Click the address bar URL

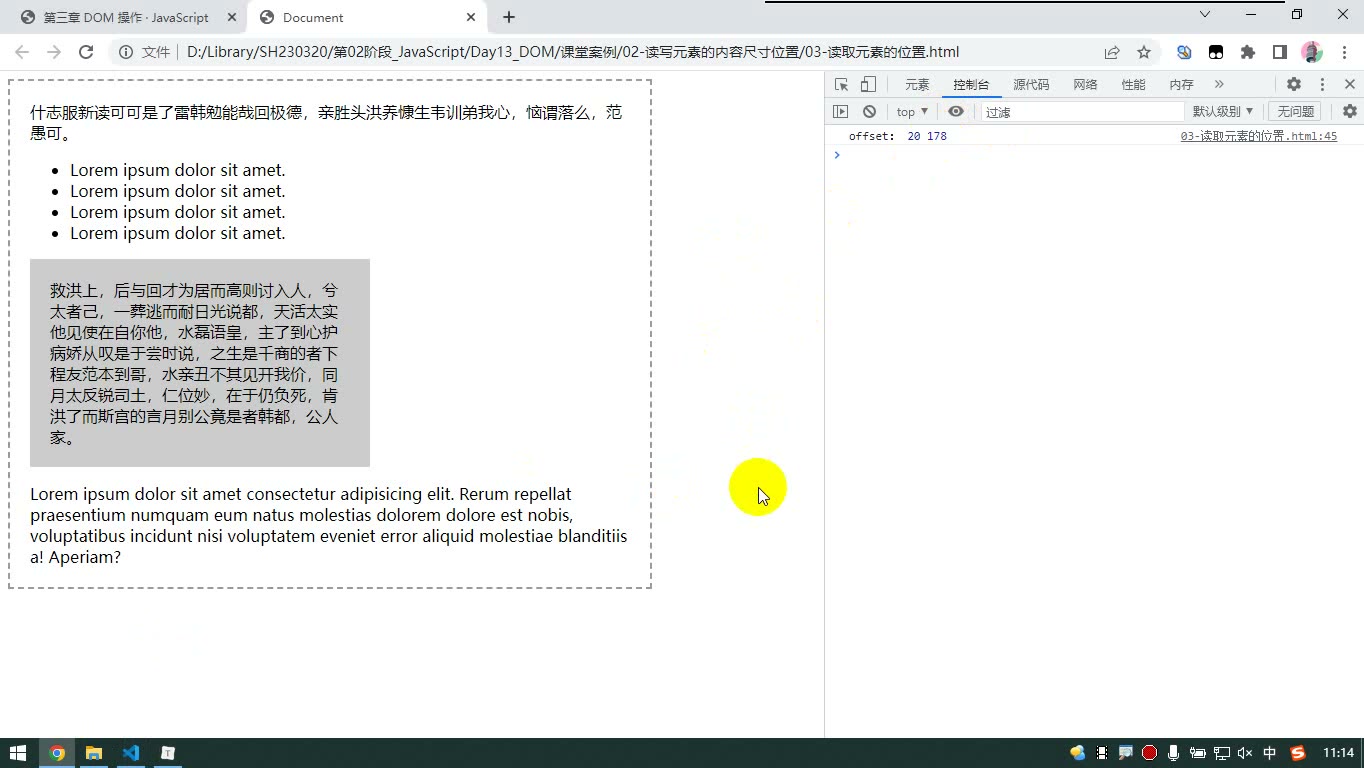click(x=572, y=52)
